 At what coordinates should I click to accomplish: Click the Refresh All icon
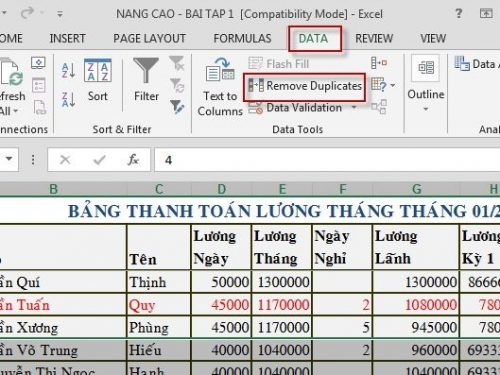[x=12, y=72]
